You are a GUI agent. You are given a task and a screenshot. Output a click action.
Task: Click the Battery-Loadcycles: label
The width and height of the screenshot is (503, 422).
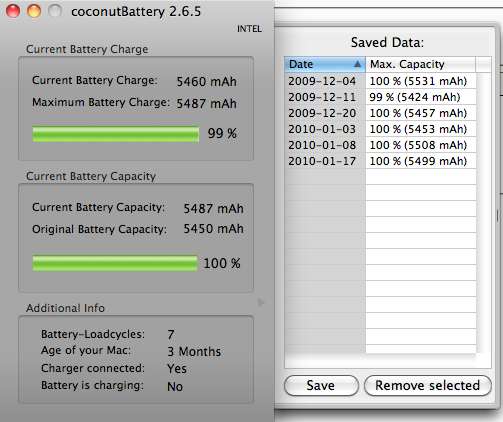pos(93,334)
